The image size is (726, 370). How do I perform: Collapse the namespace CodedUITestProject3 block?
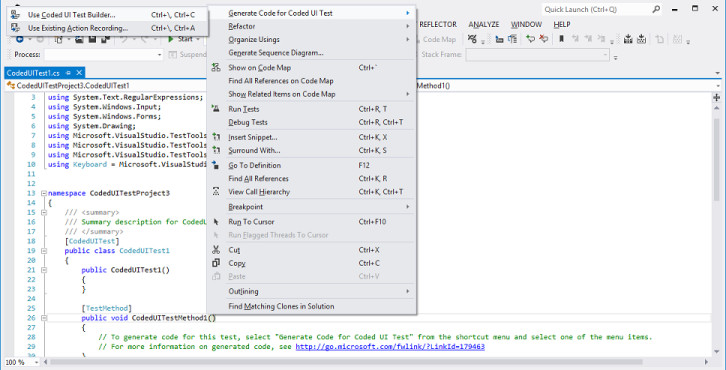[44, 193]
